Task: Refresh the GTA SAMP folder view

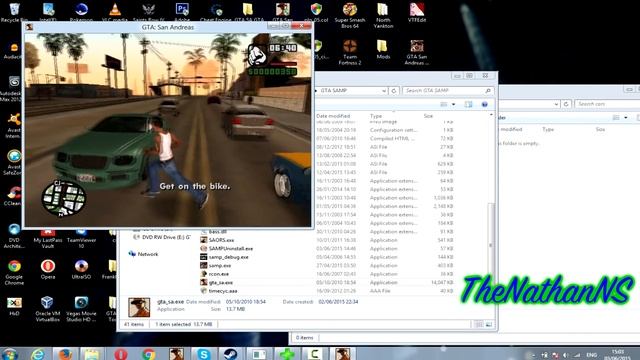Action: point(394,91)
